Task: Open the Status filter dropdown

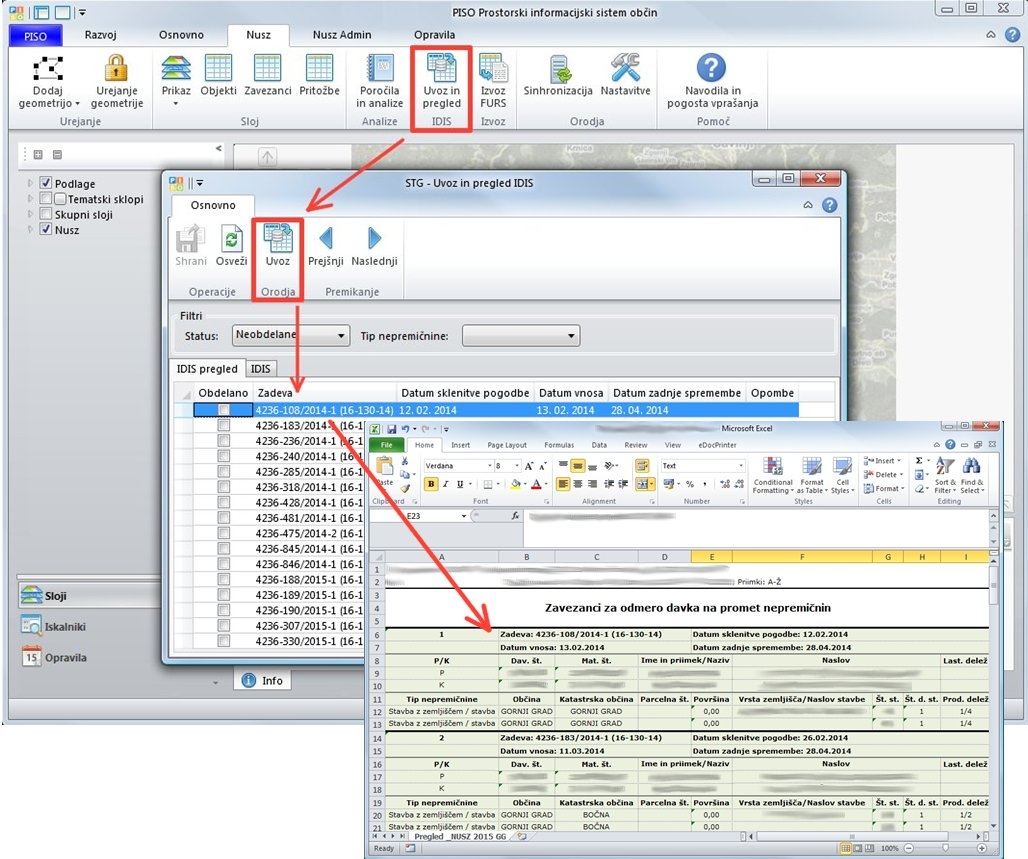Action: pos(291,336)
